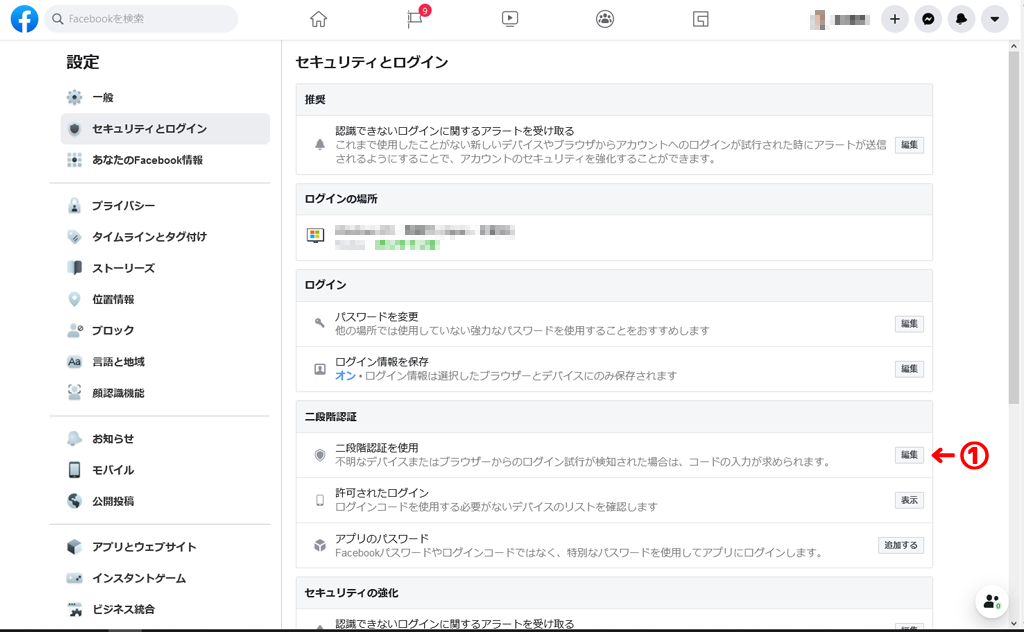Click the plus Create button
1024x632 pixels.
point(895,19)
